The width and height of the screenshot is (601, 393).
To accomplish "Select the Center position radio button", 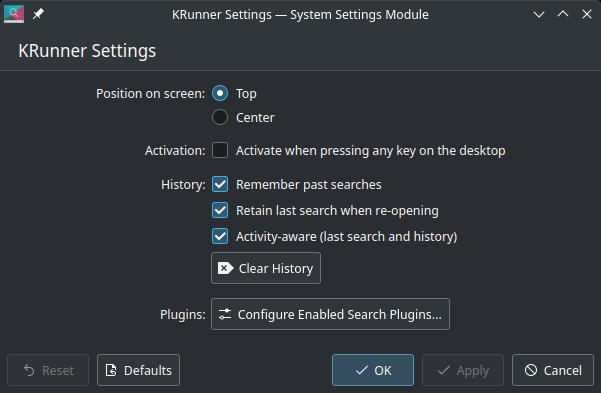I will click(220, 117).
